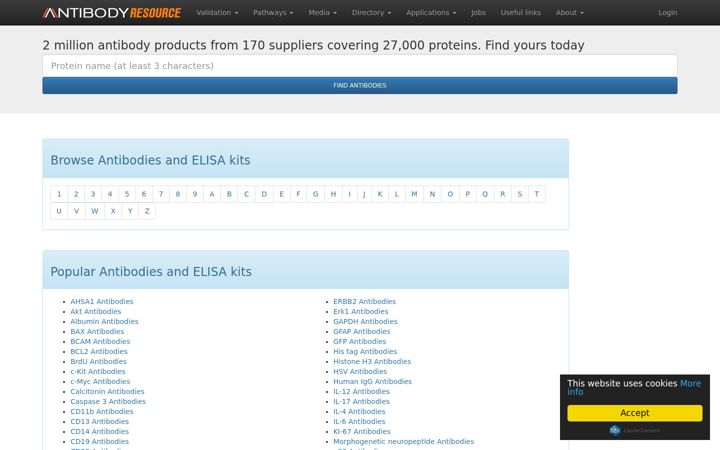
Task: Select letter T in browse index
Action: click(536, 194)
